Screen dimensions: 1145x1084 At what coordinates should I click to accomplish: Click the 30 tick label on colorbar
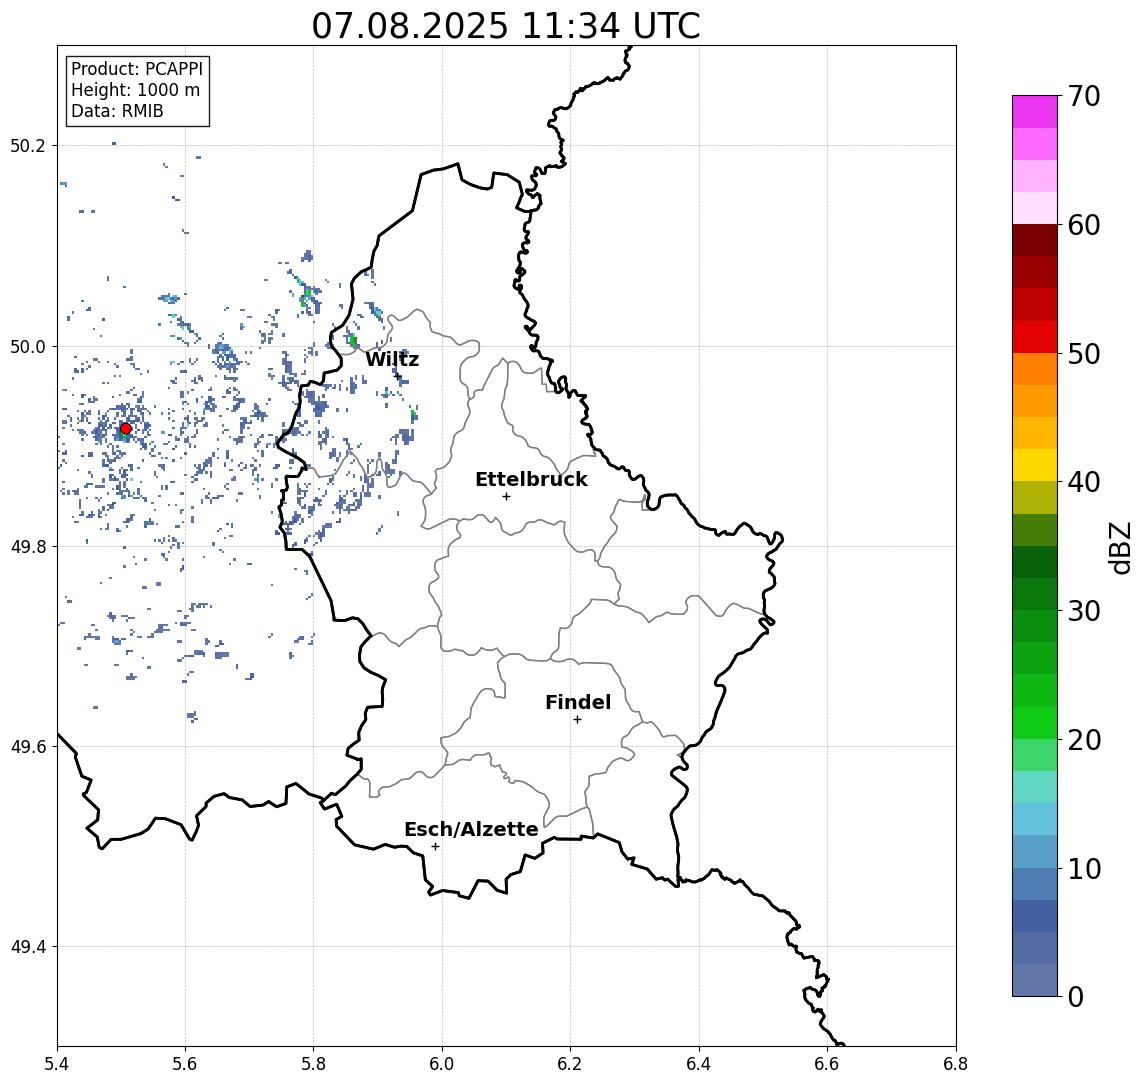pos(1084,611)
